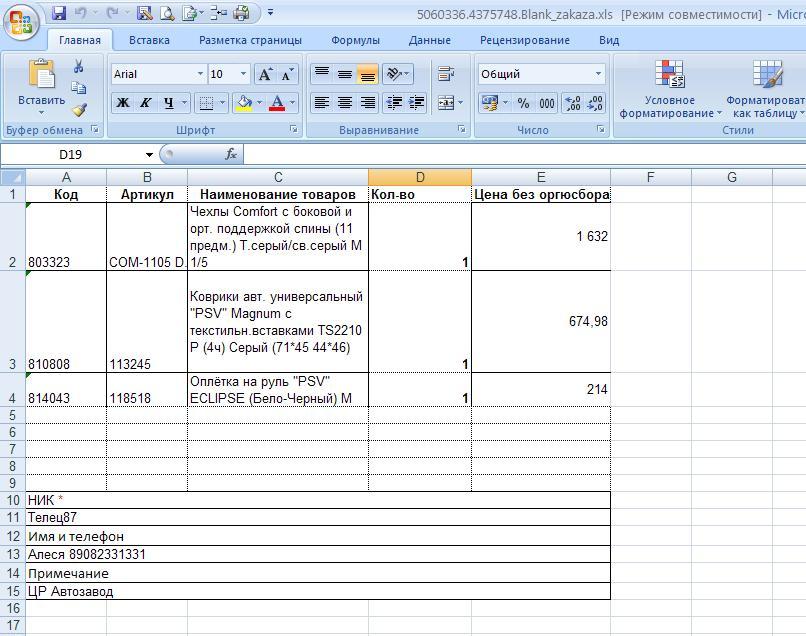The height and width of the screenshot is (636, 806).
Task: Open Print Preview from quick access toolbar
Action: pyautogui.click(x=166, y=14)
